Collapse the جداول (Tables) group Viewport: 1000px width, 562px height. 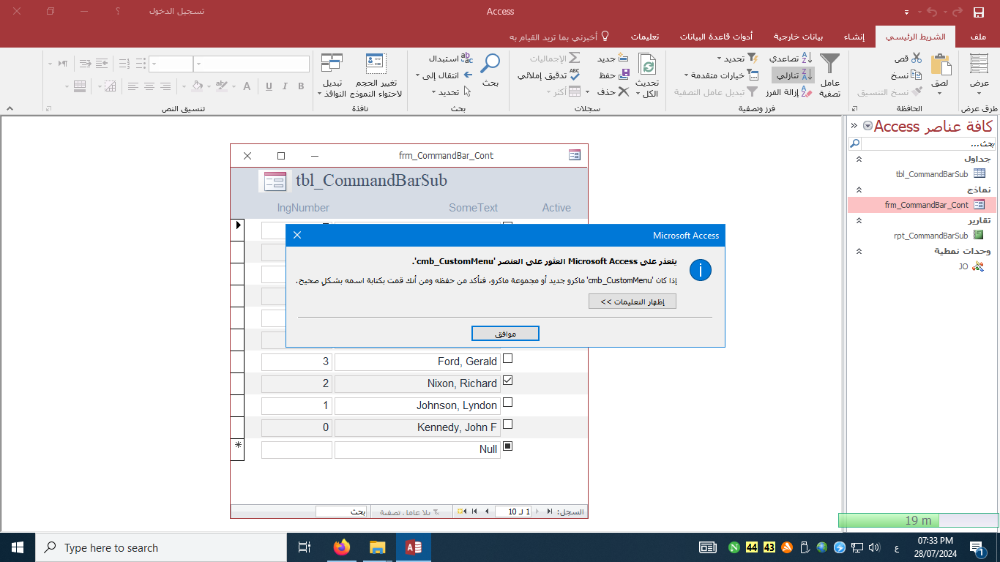pos(858,159)
